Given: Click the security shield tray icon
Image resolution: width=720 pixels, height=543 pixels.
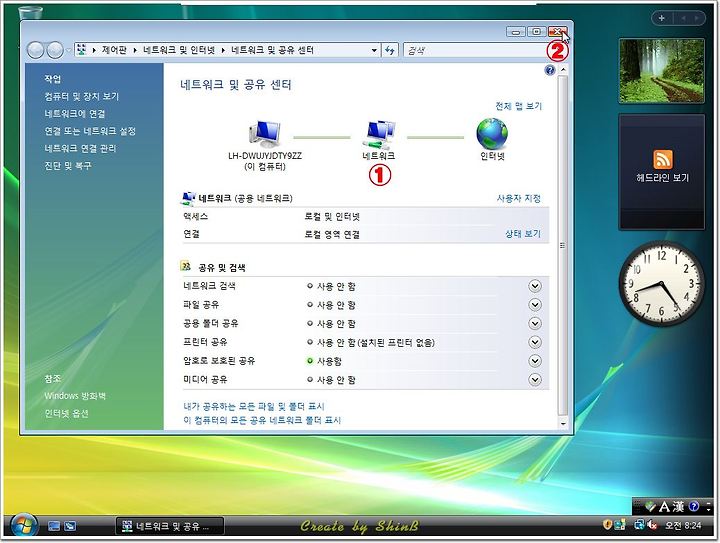Looking at the screenshot, I should click(x=608, y=524).
